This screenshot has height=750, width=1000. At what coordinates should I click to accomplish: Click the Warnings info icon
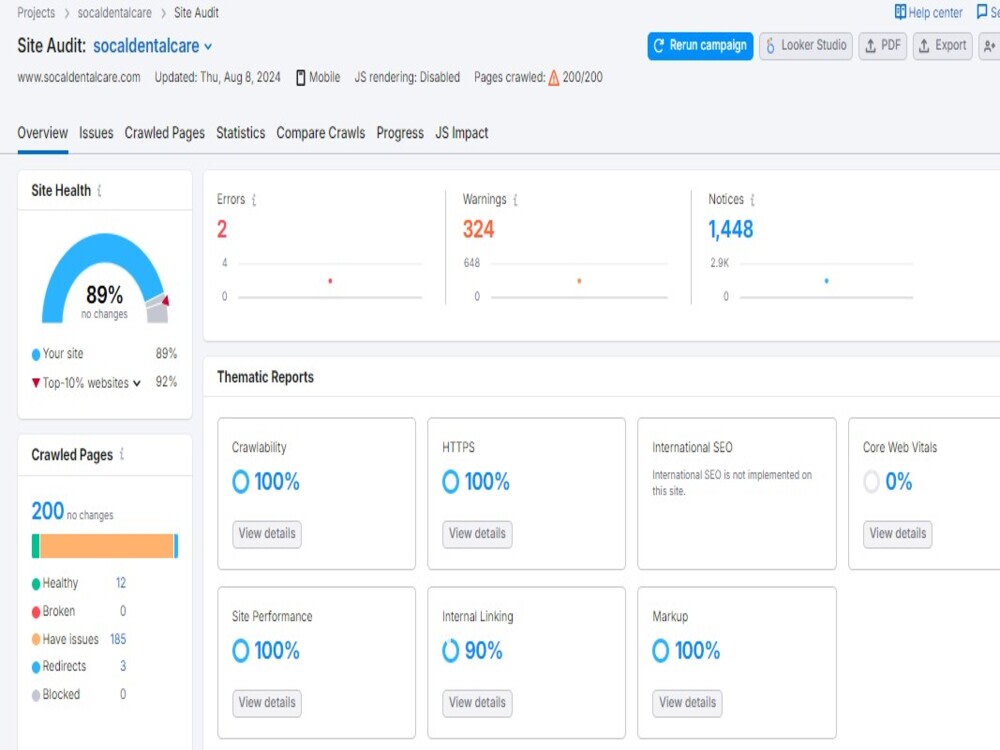[515, 200]
